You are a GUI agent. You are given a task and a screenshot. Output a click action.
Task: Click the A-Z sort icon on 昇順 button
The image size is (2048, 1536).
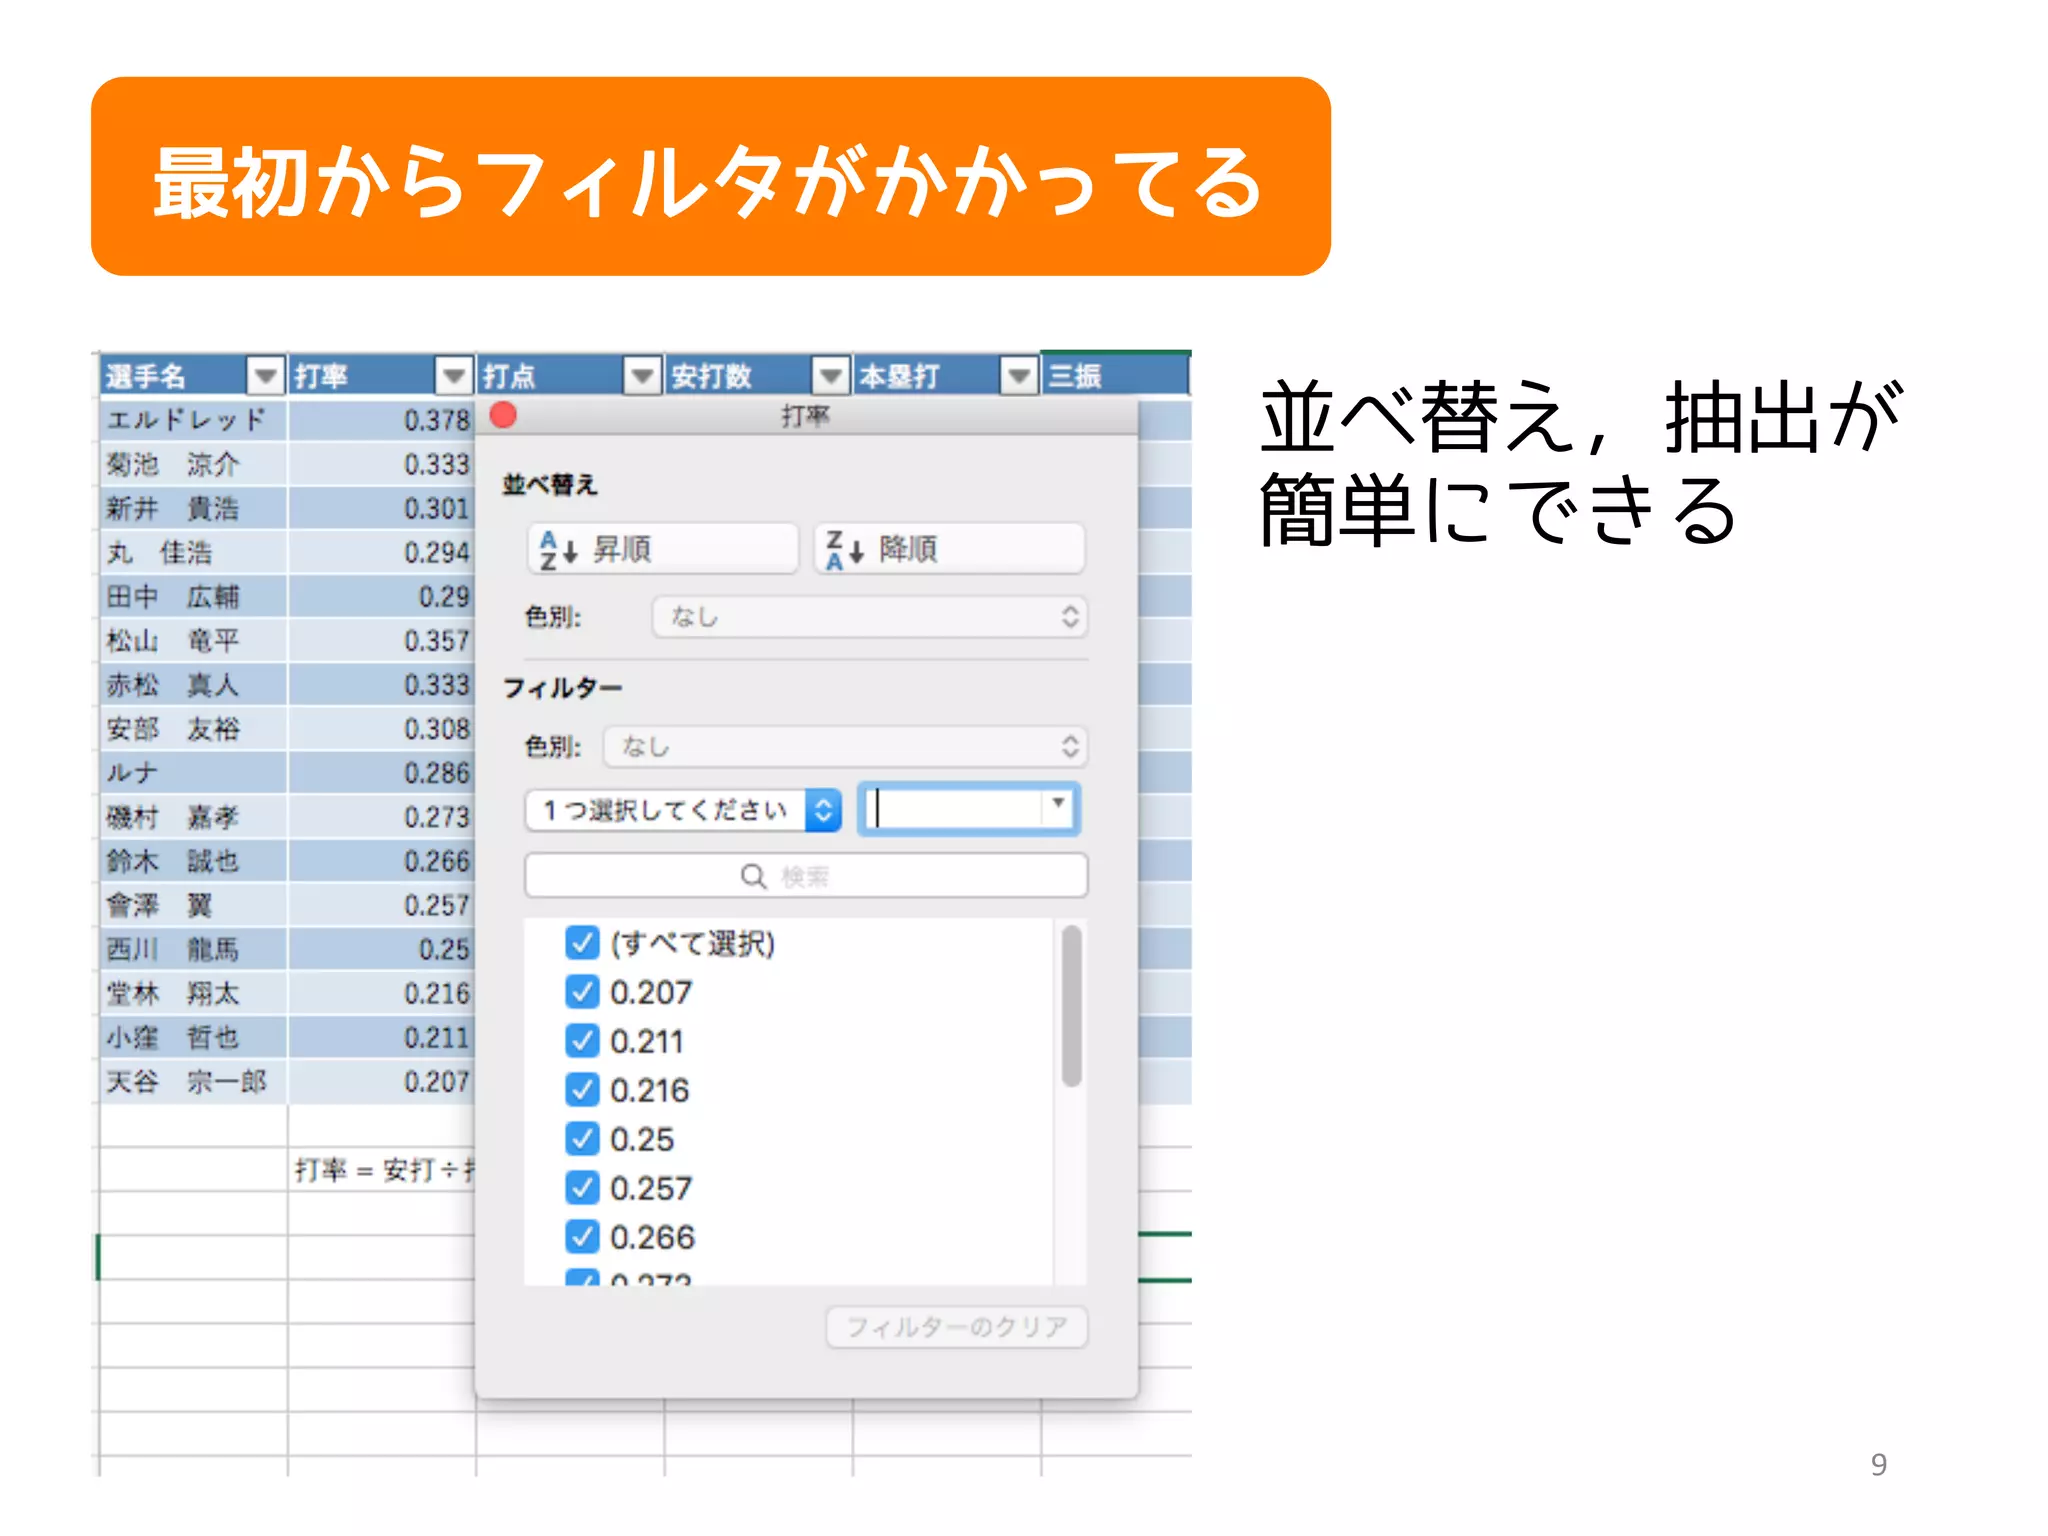pyautogui.click(x=558, y=550)
